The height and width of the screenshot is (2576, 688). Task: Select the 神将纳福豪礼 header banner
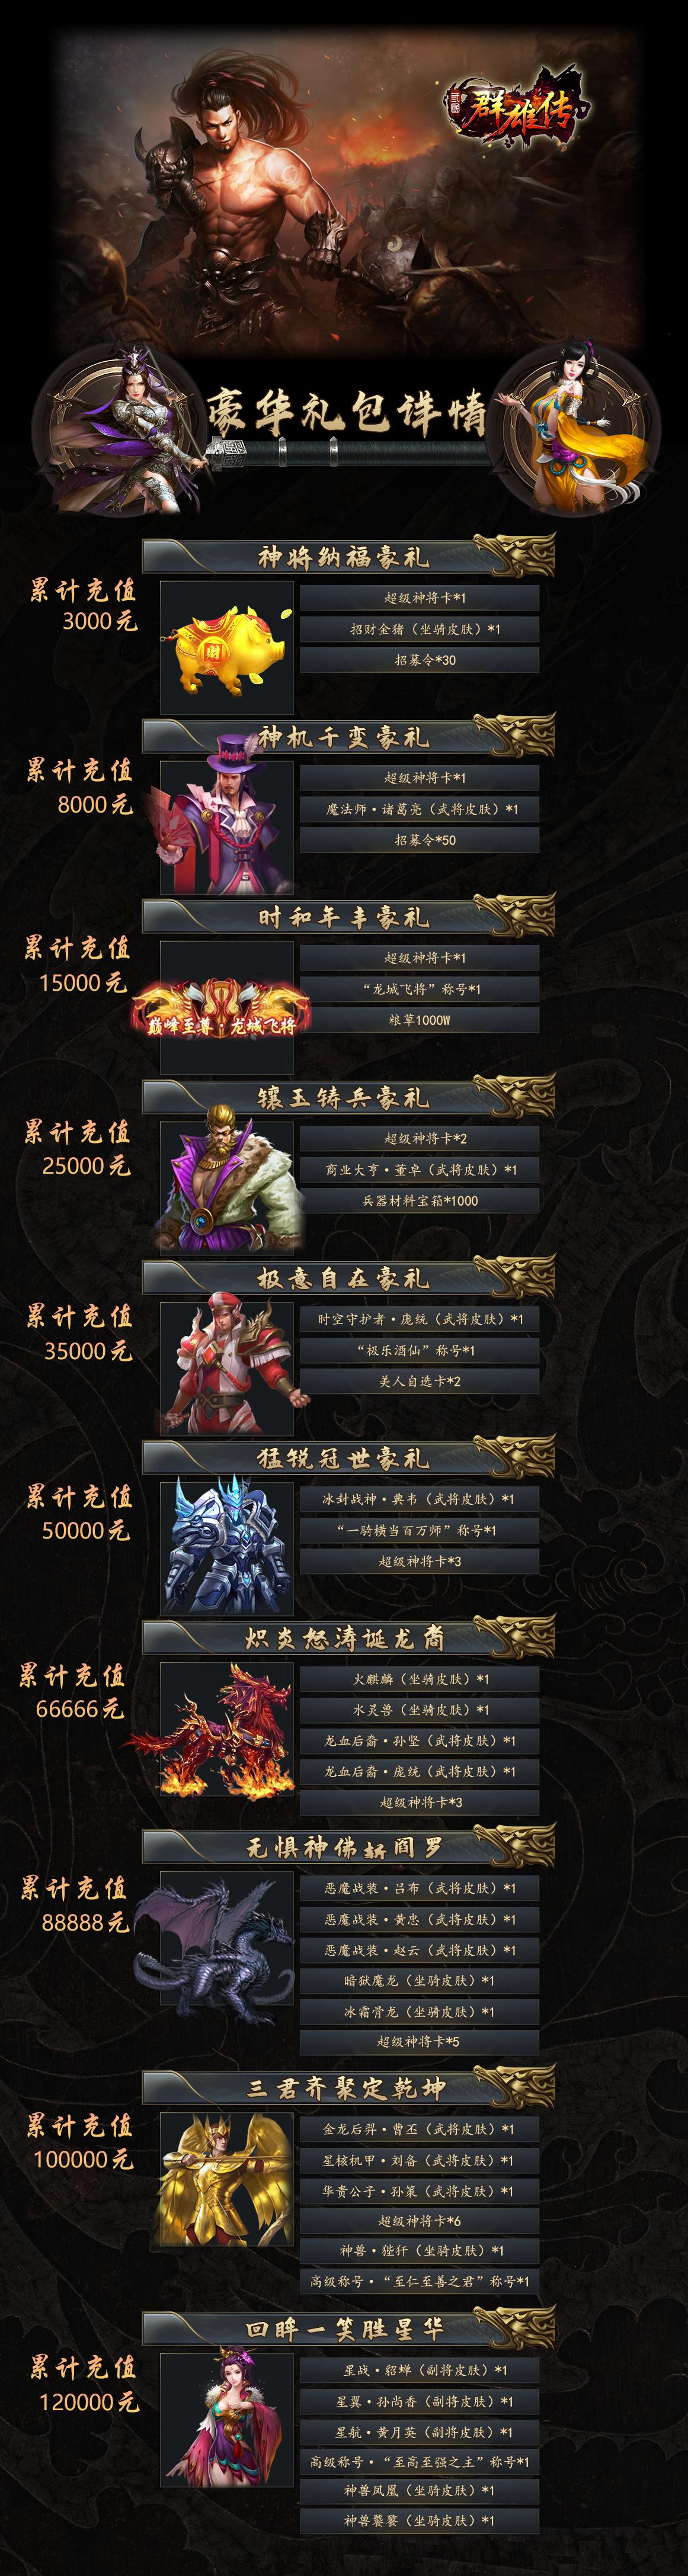(348, 557)
